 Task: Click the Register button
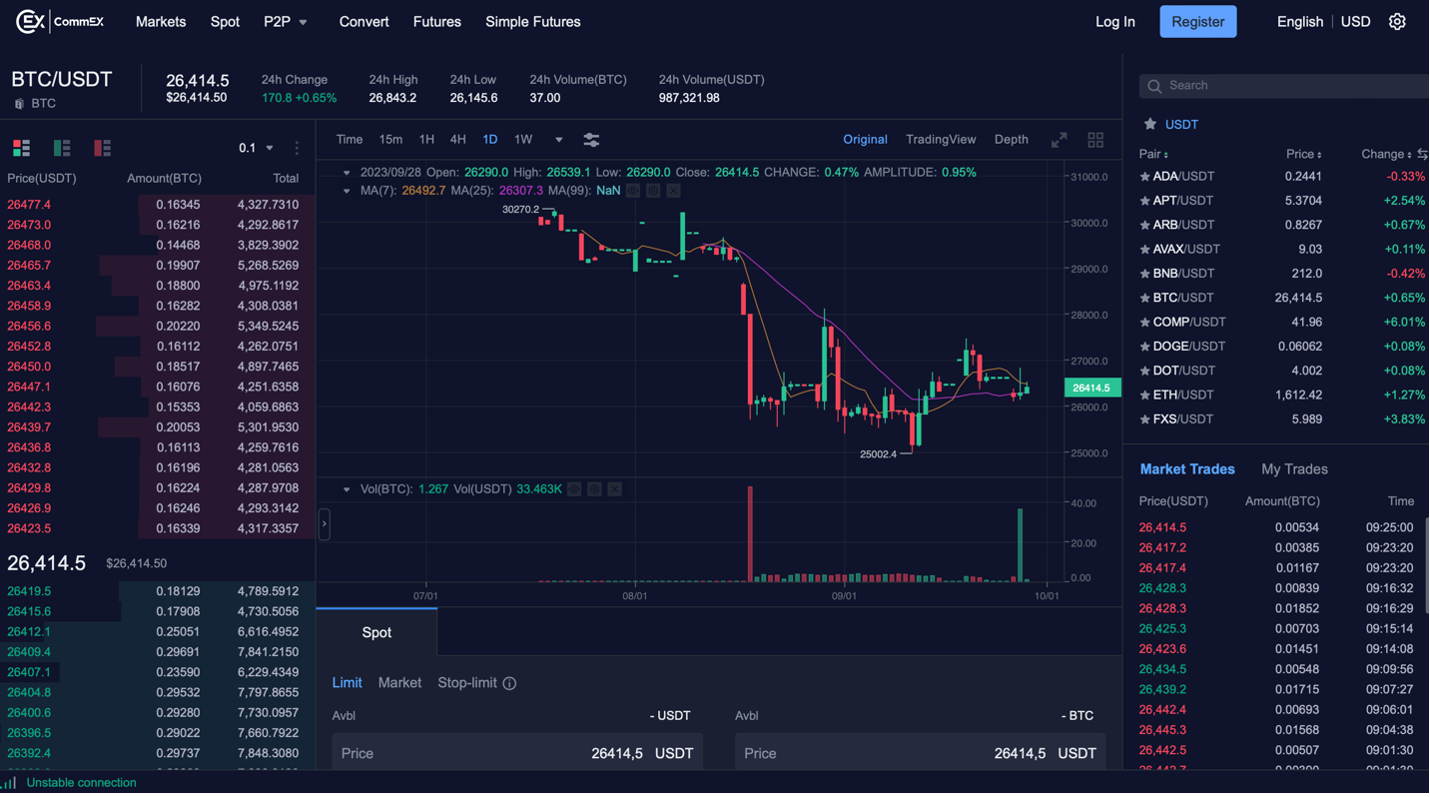1198,22
